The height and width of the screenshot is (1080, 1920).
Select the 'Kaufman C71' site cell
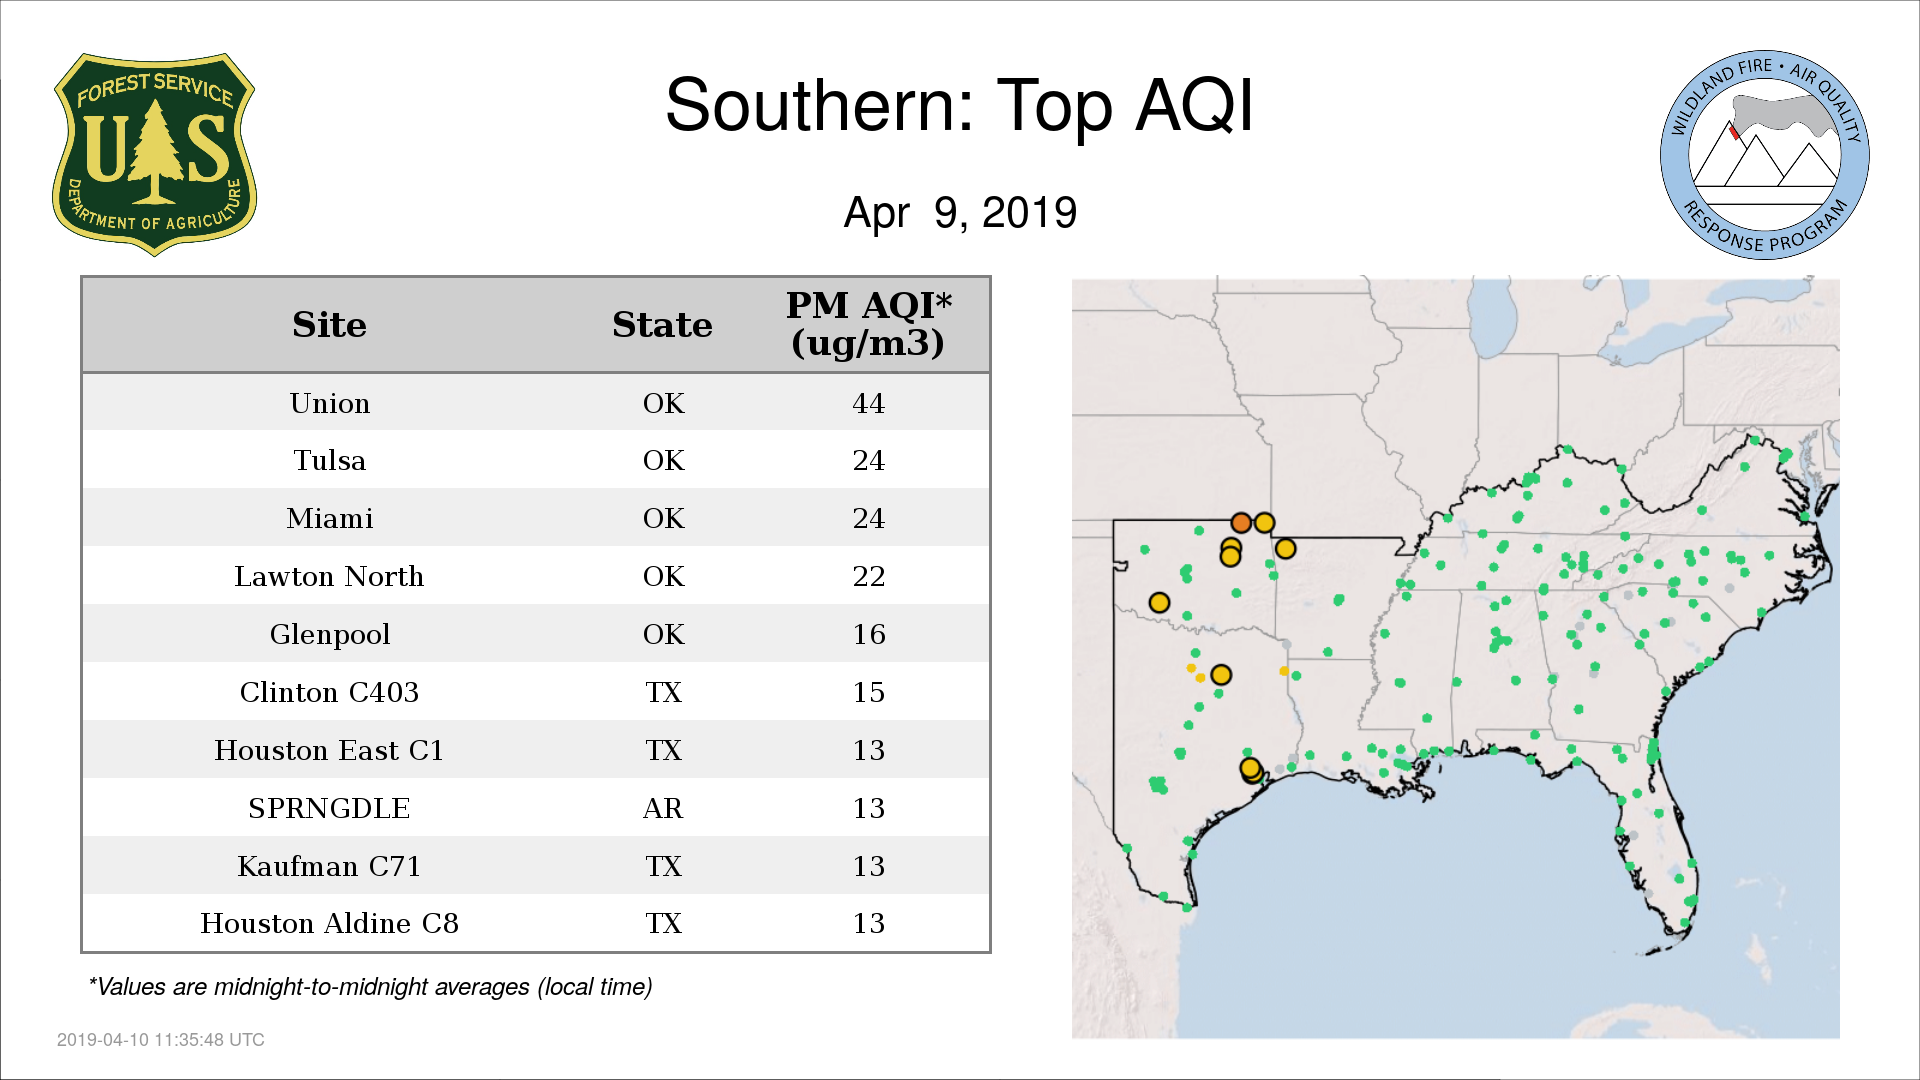[329, 866]
